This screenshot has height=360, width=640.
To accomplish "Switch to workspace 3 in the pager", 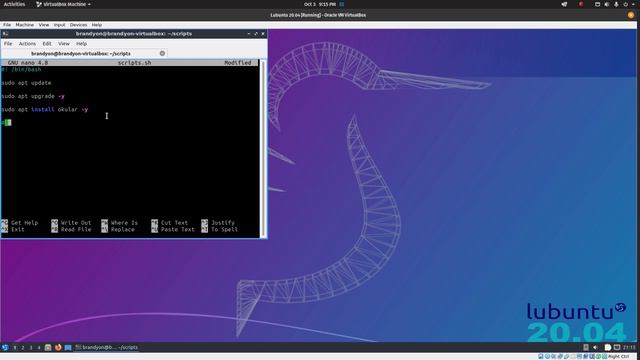I will 31,347.
